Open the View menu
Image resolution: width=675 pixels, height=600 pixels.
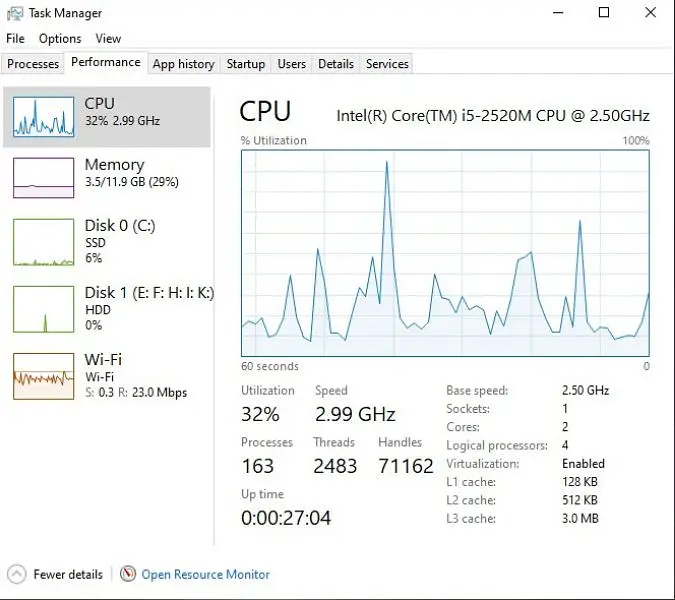(x=108, y=39)
